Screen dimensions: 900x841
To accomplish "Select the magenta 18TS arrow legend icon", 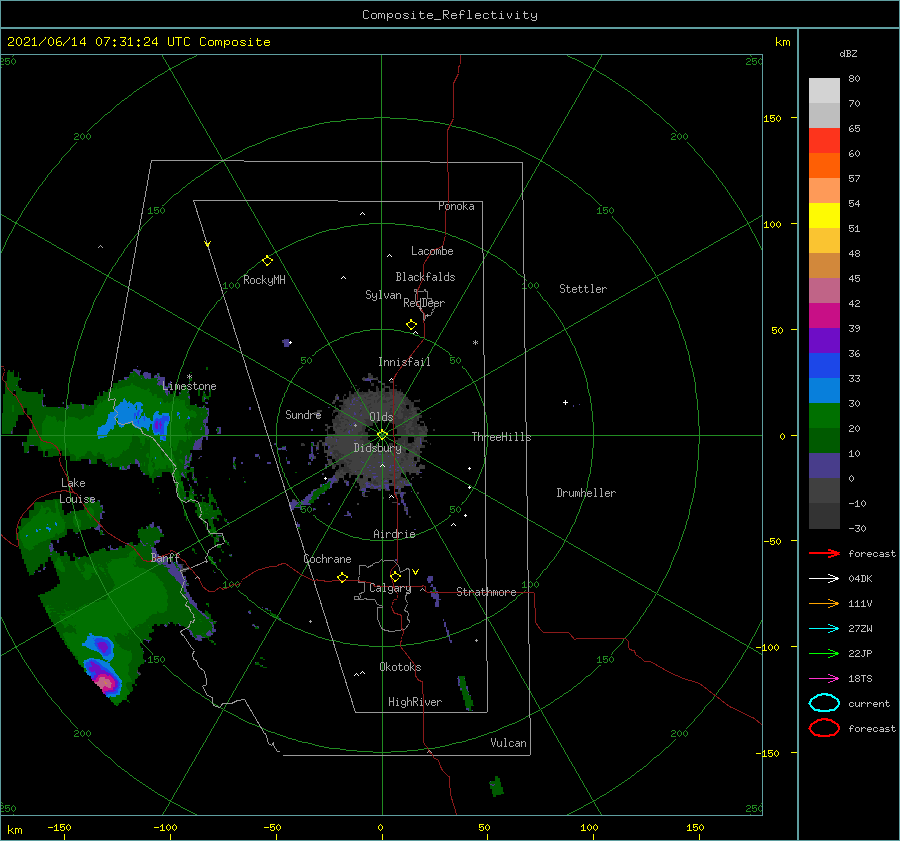I will click(x=824, y=679).
